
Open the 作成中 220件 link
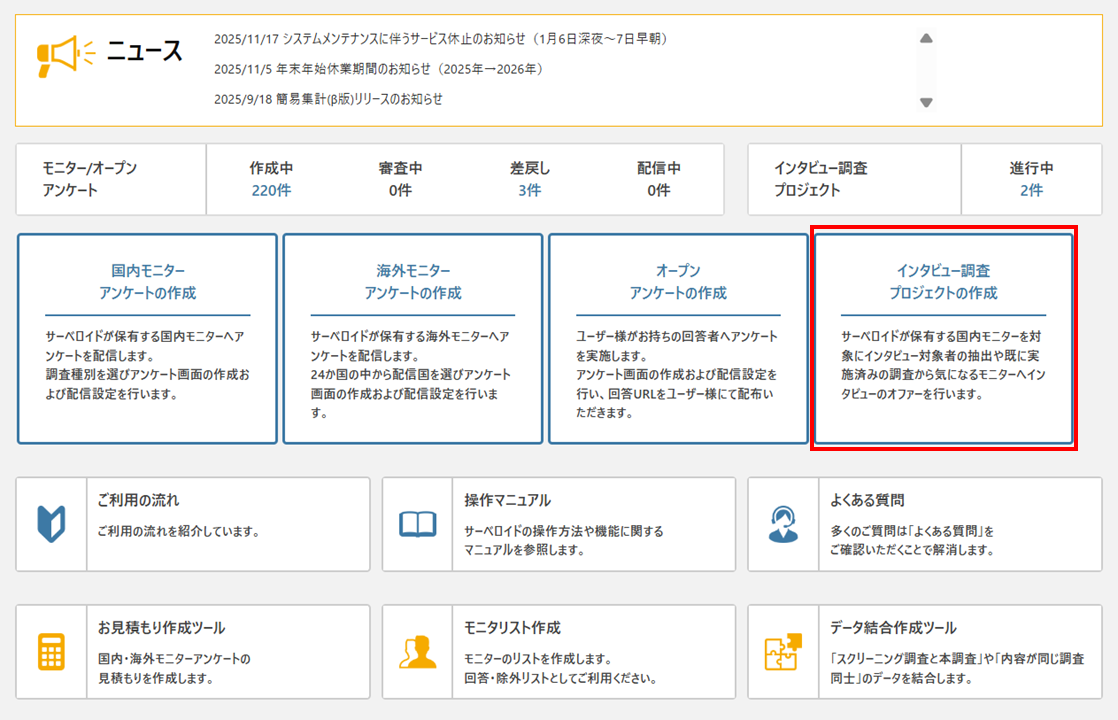[x=270, y=190]
